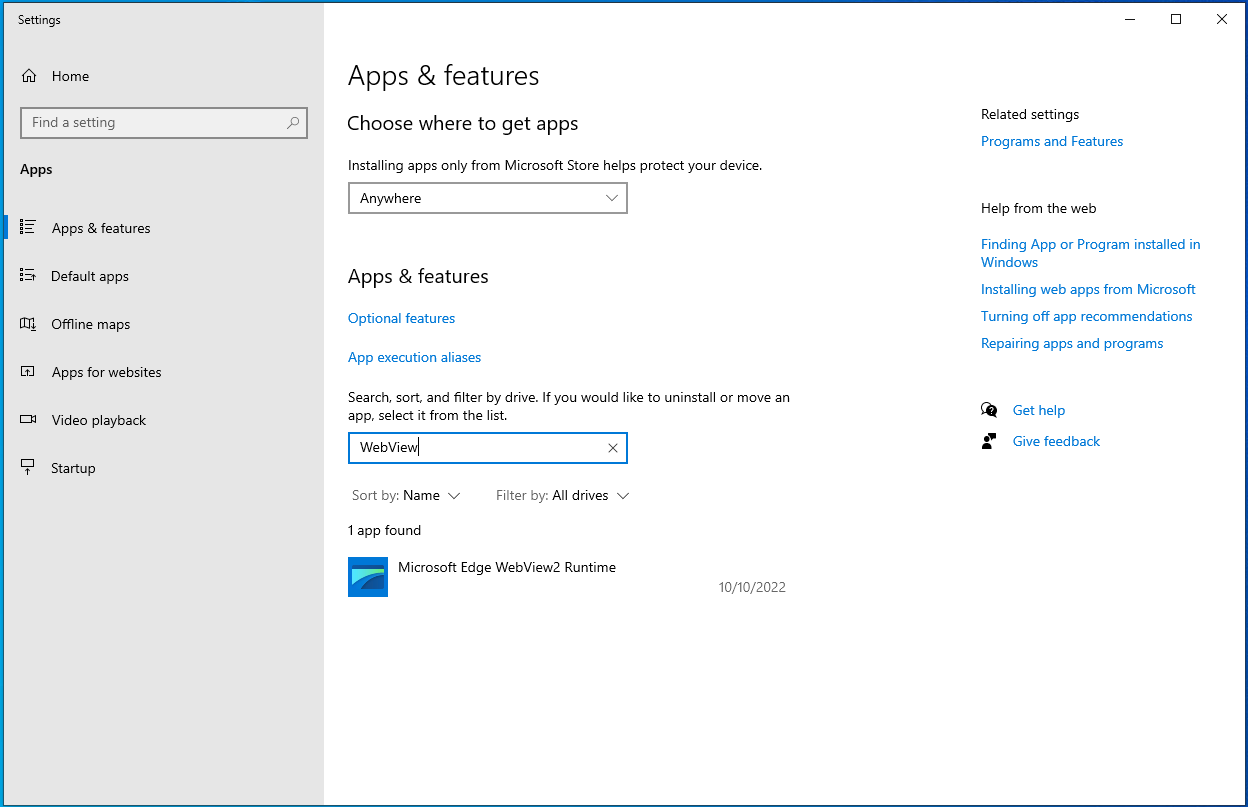Click the 10/10/2022 install date
The width and height of the screenshot is (1248, 807).
752,587
